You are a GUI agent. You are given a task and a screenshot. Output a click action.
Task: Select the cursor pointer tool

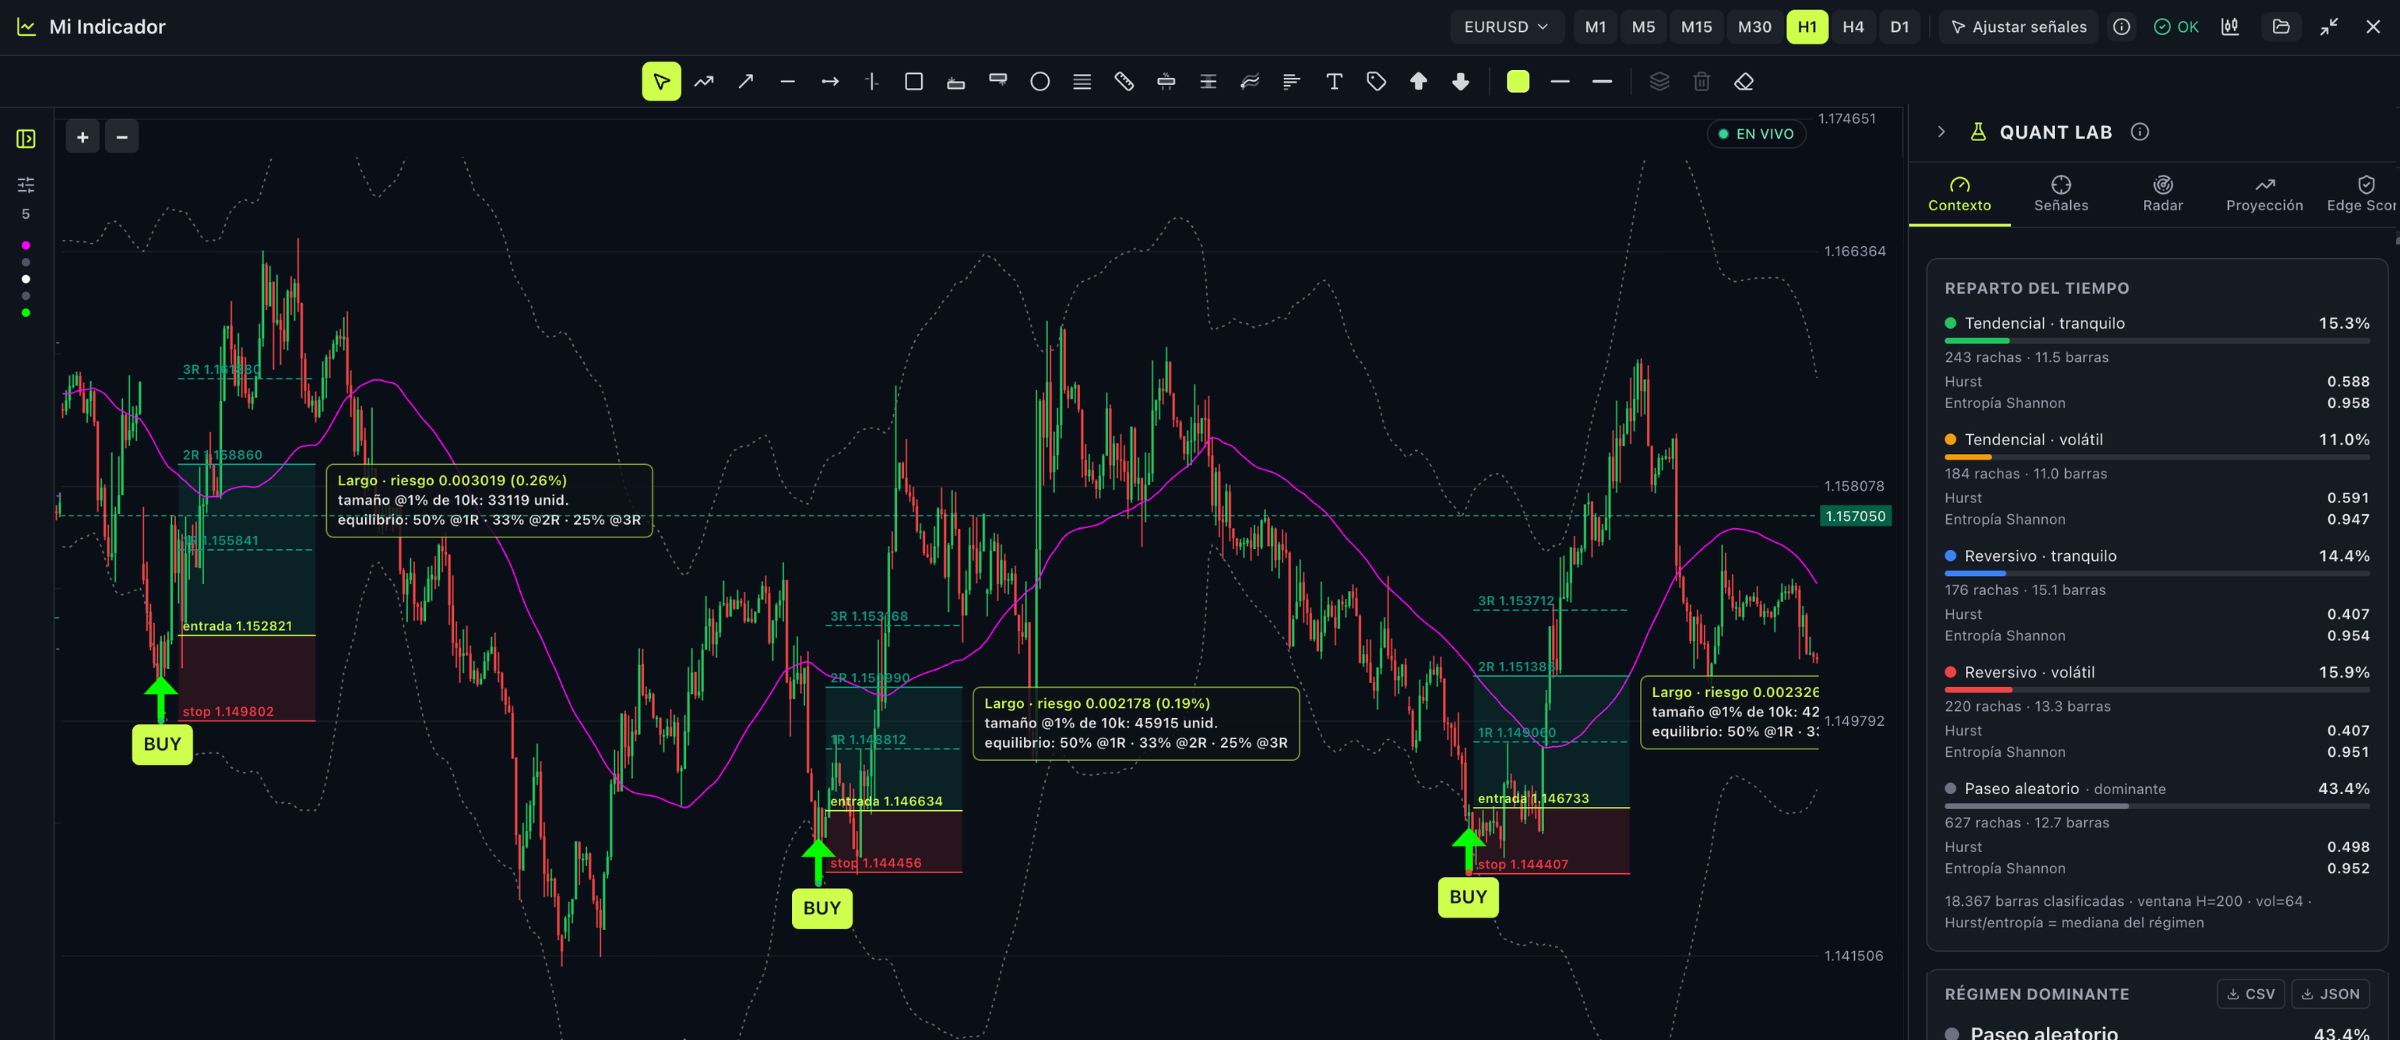[x=661, y=82]
